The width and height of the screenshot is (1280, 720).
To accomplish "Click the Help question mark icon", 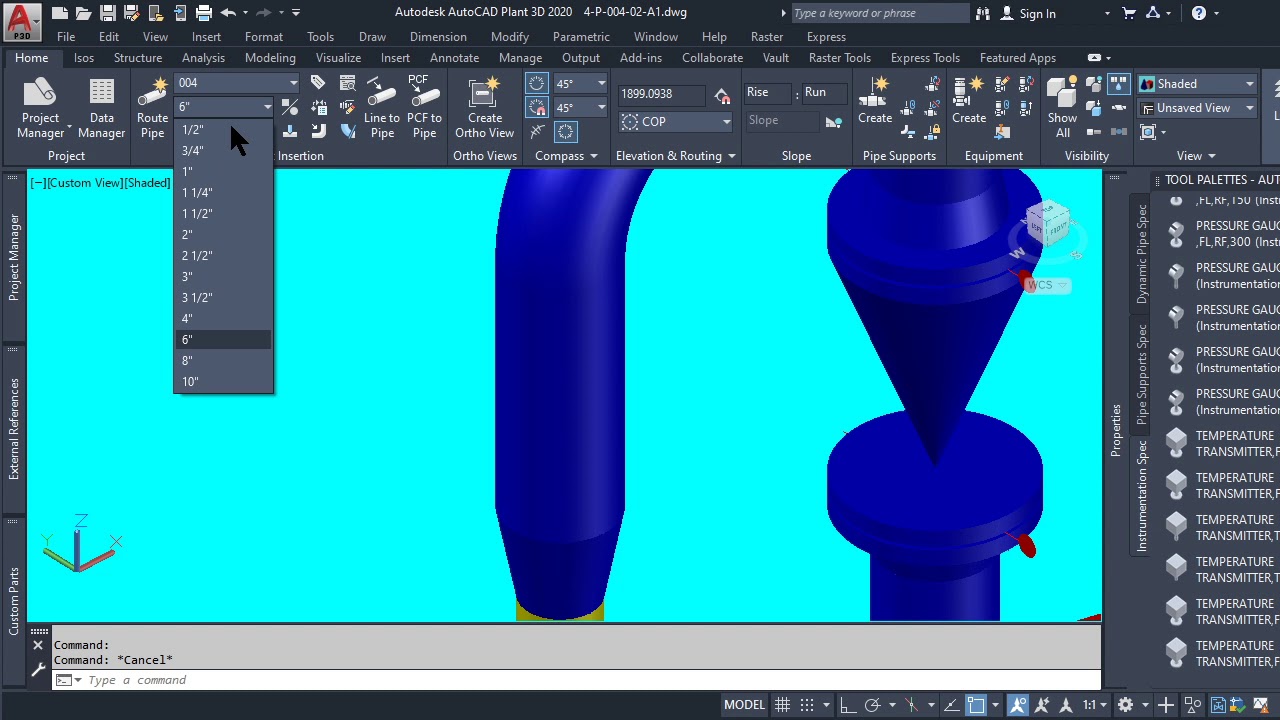I will (1199, 13).
